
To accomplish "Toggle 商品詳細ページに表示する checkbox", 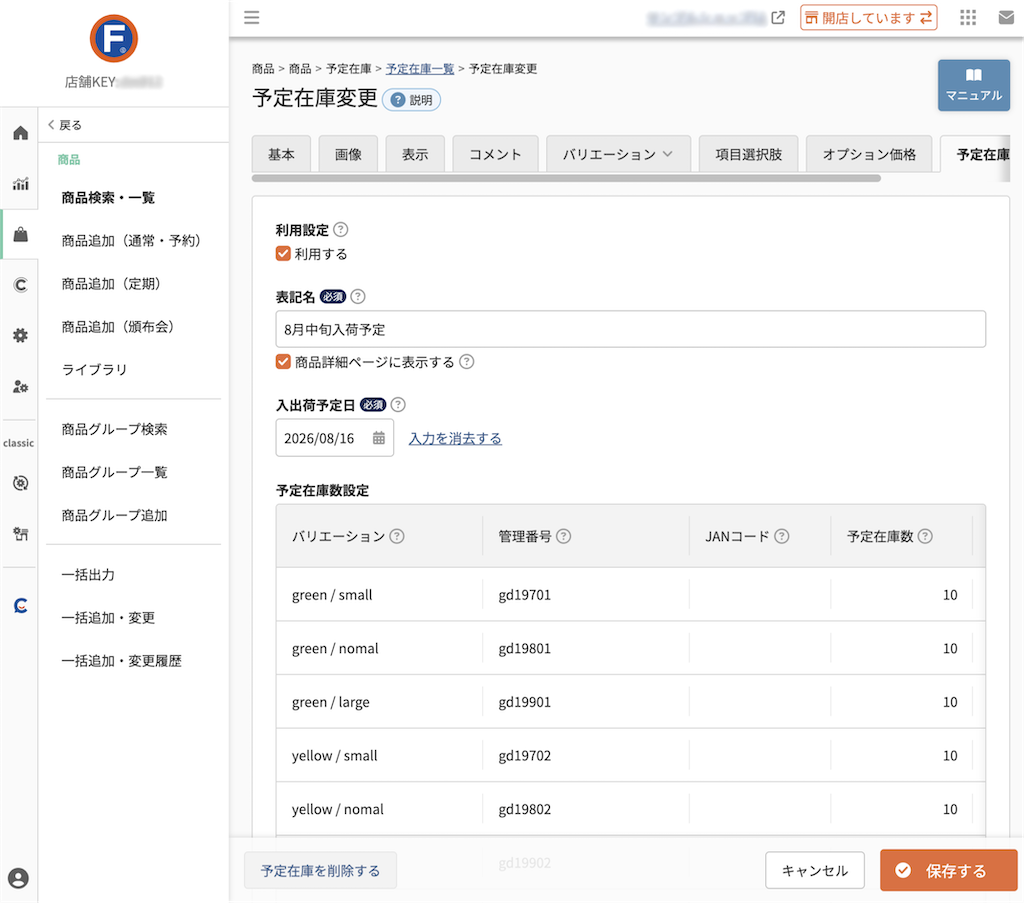I will pyautogui.click(x=283, y=362).
